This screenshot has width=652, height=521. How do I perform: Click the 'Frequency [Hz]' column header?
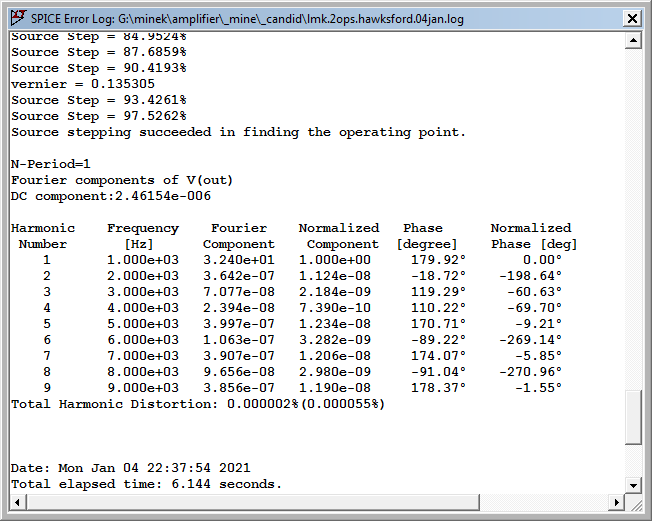(x=143, y=236)
